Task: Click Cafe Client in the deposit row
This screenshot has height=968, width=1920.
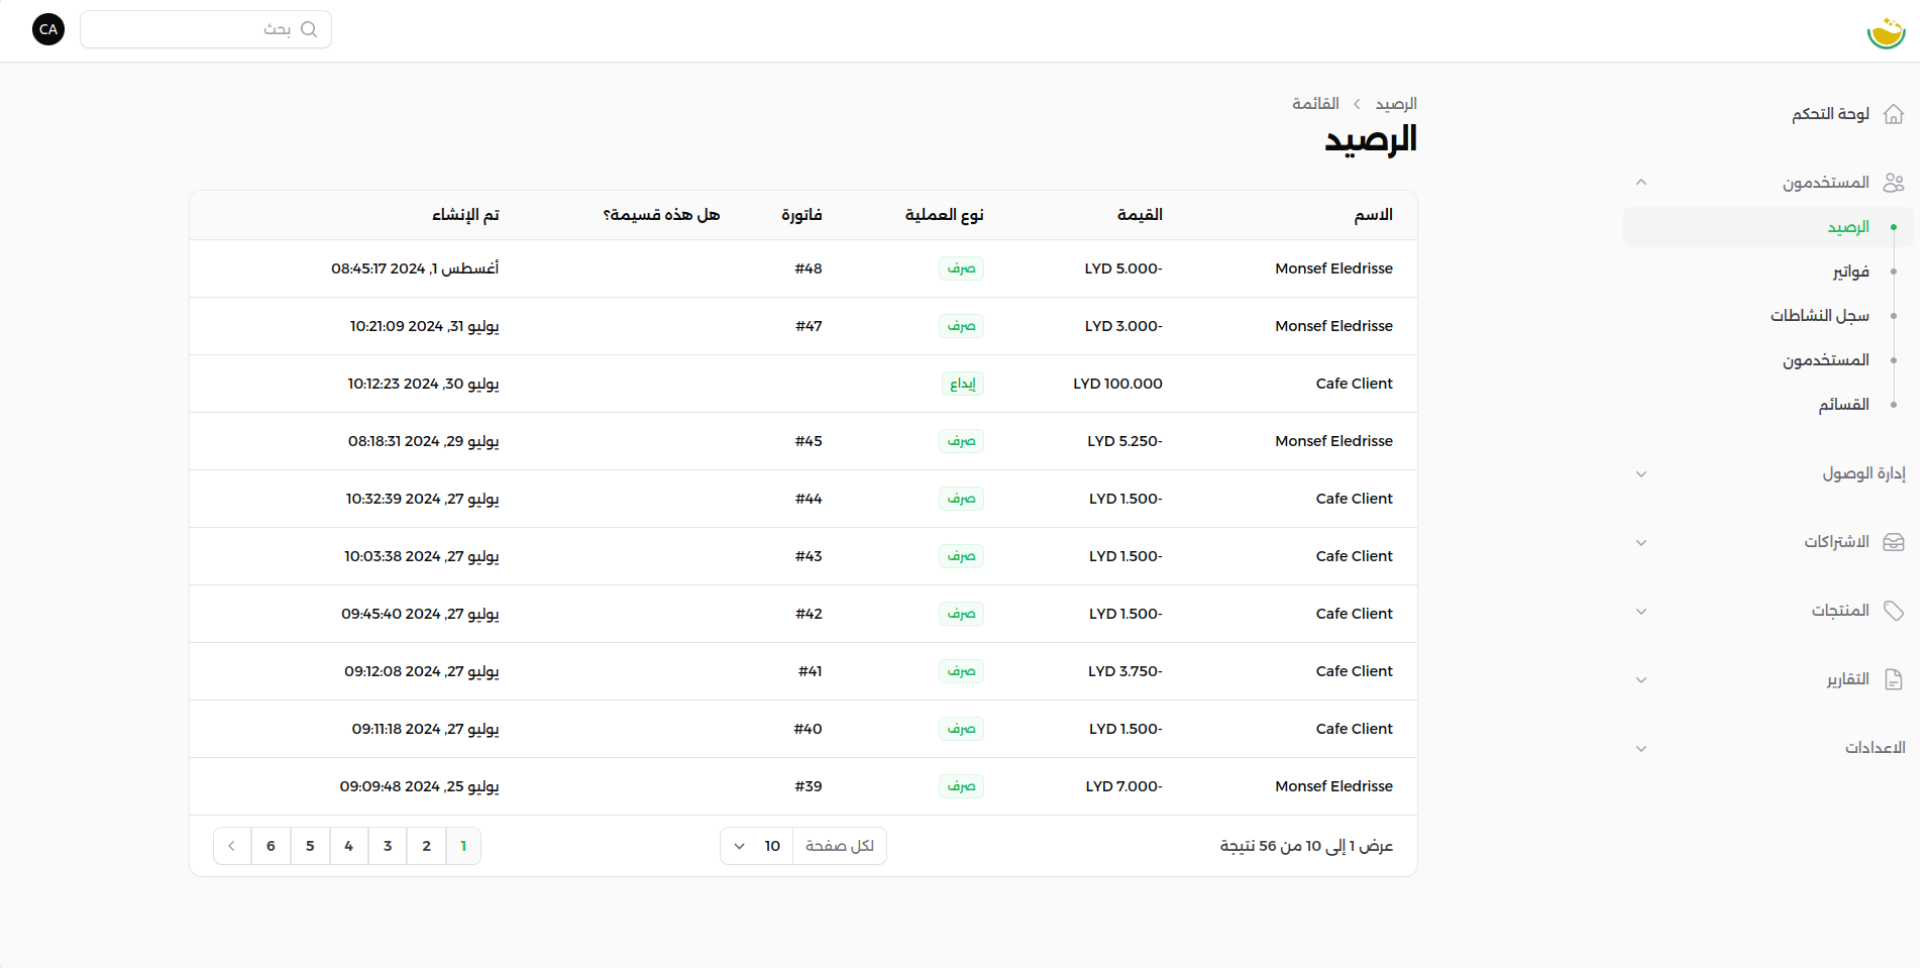Action: (1354, 384)
